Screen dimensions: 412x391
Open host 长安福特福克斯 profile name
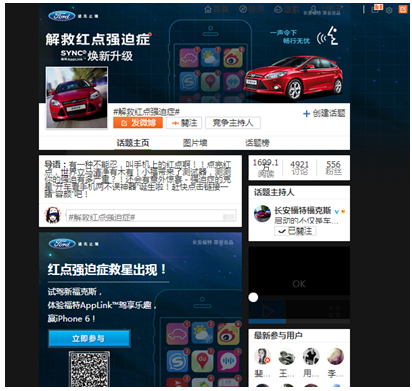302,210
